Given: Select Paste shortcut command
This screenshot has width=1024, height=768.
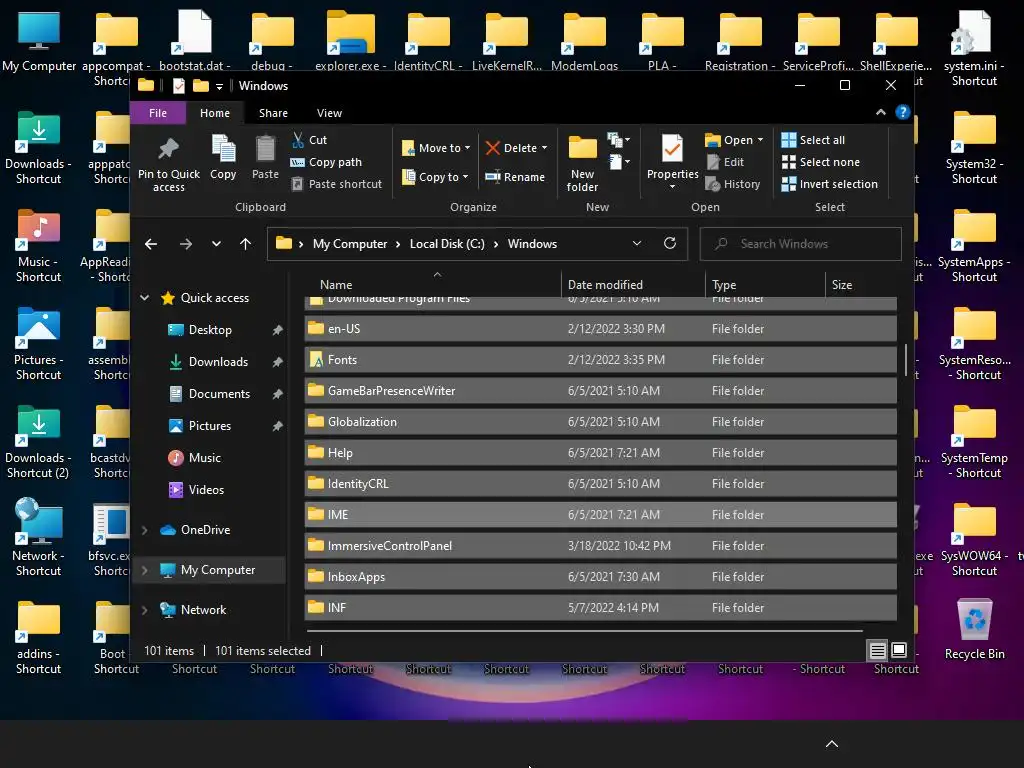Looking at the screenshot, I should 336,184.
